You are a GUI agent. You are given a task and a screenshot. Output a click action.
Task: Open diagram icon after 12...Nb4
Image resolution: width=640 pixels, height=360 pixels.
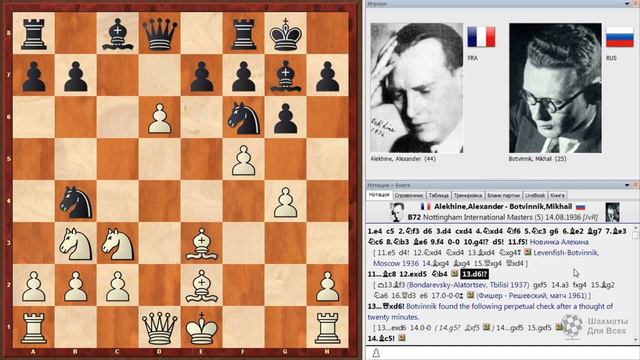[454, 274]
